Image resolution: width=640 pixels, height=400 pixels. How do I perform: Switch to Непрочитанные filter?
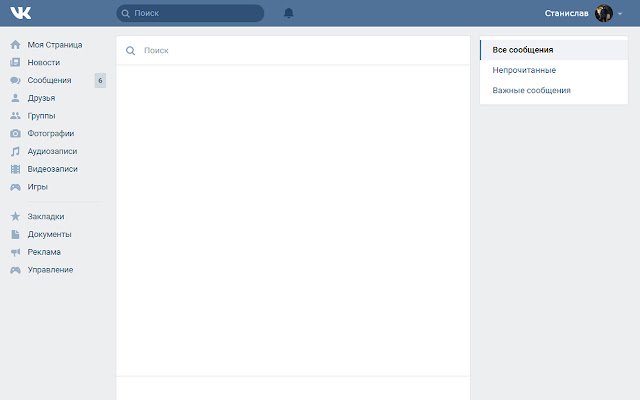pyautogui.click(x=554, y=70)
